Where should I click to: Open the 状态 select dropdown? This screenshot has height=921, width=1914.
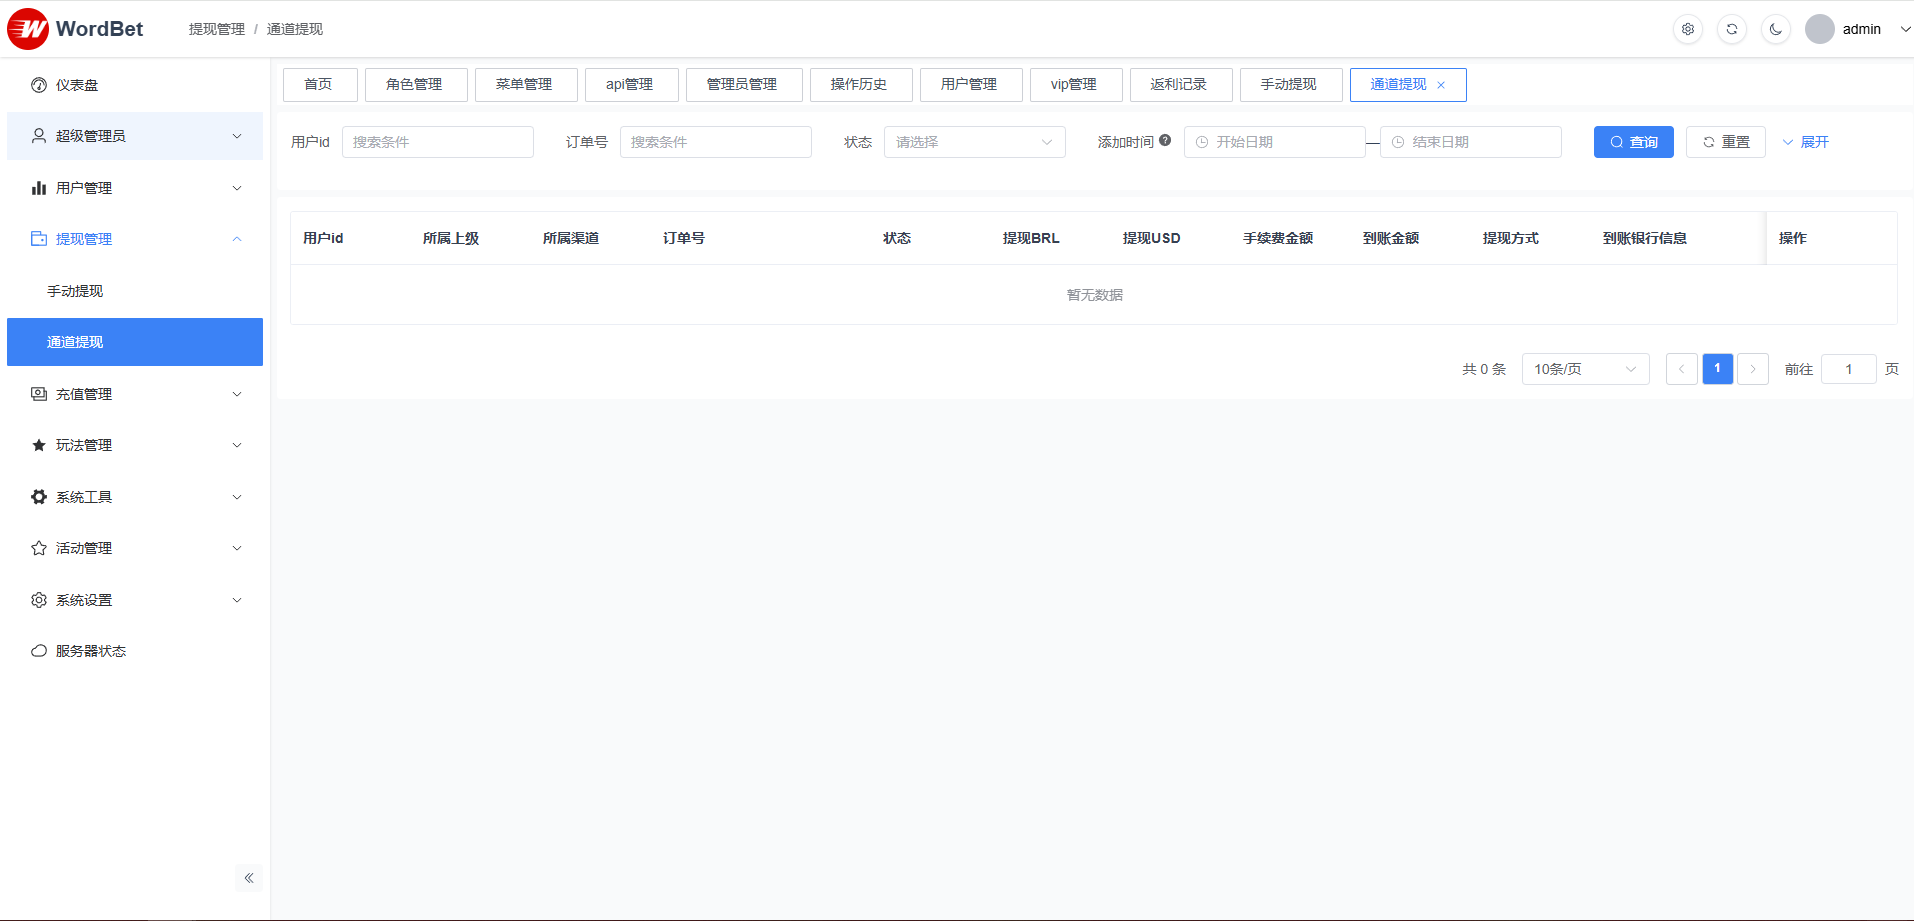click(974, 142)
